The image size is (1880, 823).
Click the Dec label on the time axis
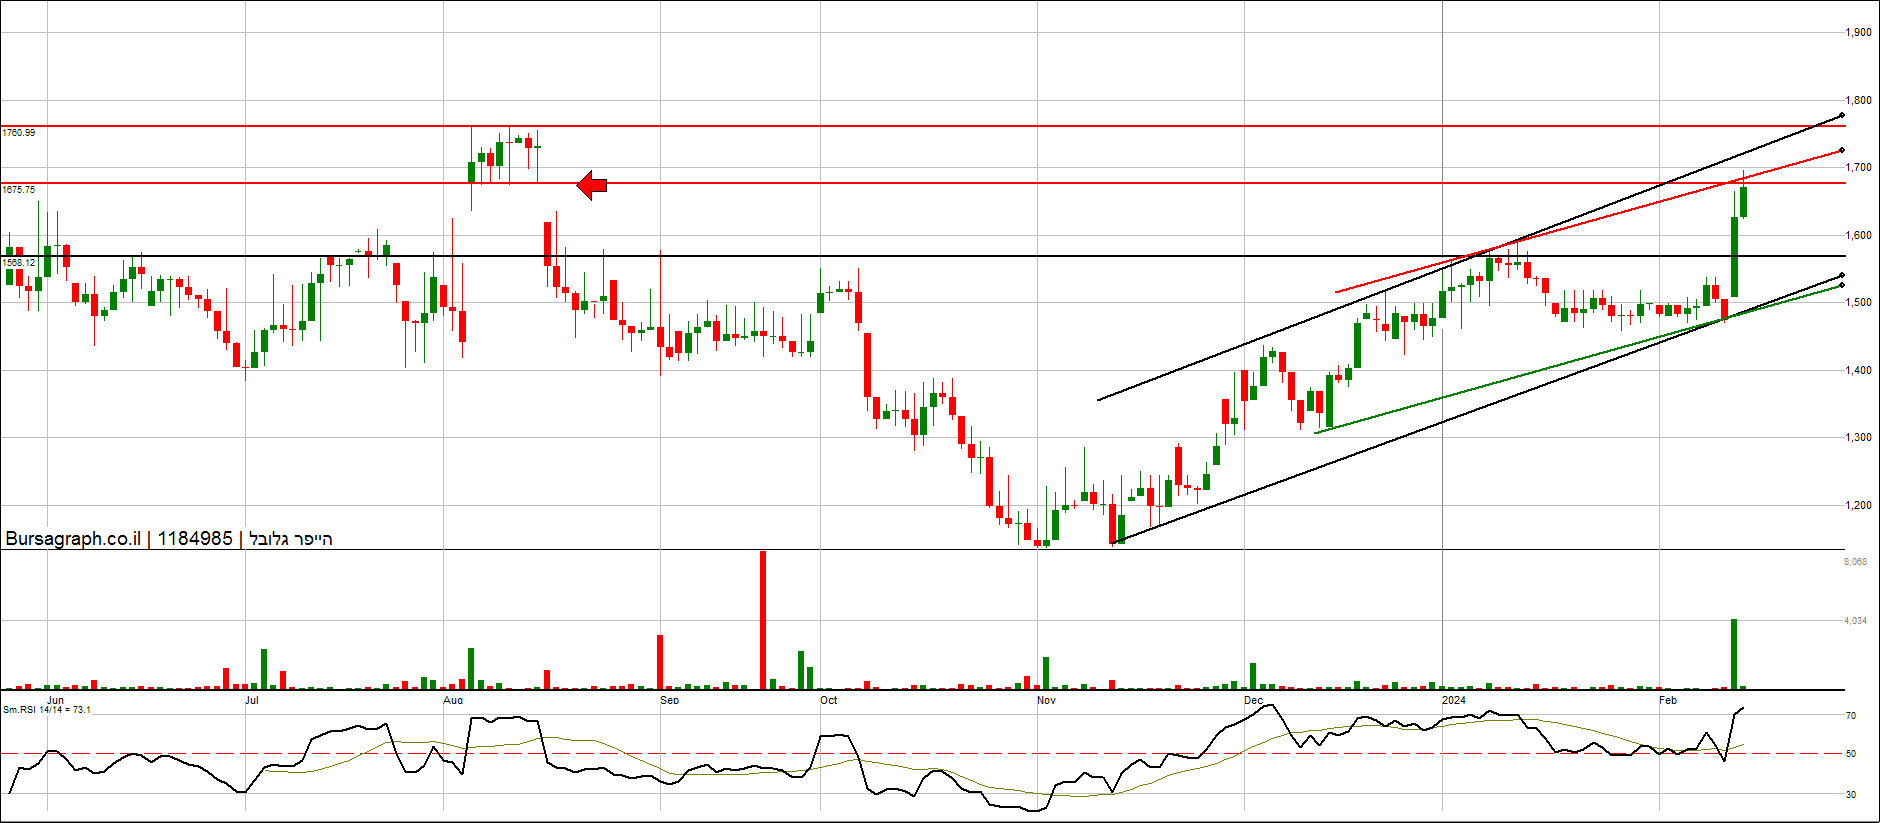[1253, 700]
